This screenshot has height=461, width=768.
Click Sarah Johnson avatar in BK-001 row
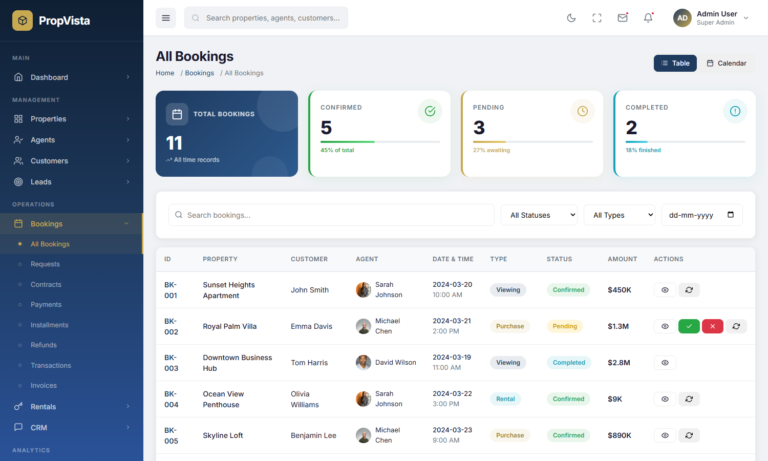coord(363,290)
